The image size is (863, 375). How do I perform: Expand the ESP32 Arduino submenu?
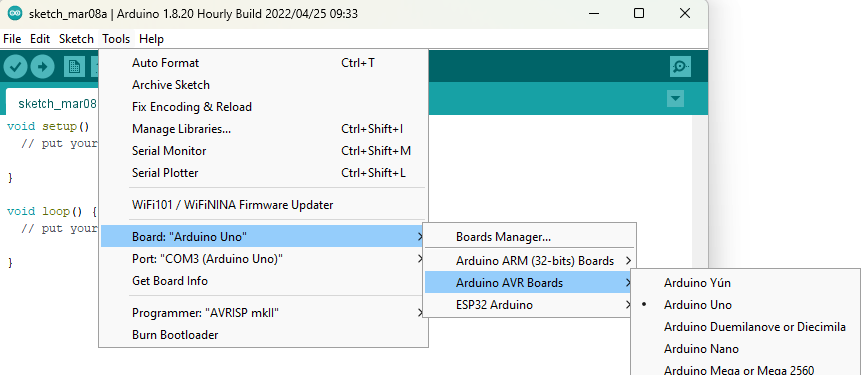point(529,305)
